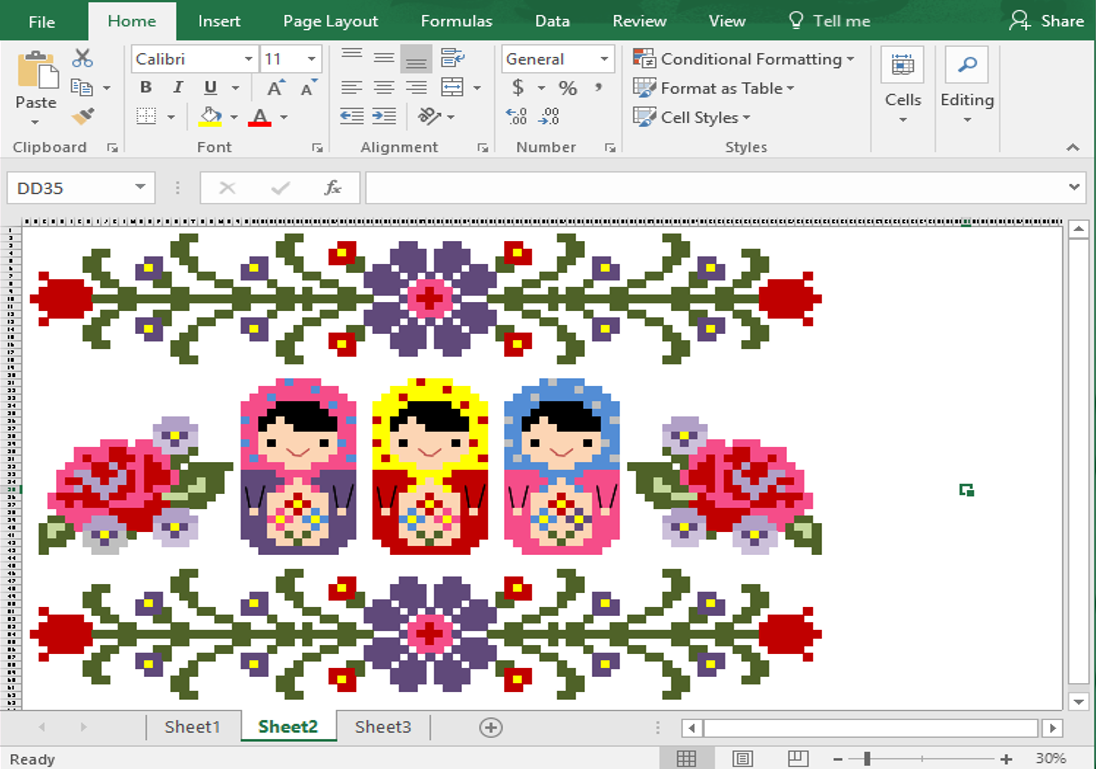Switch to the Formulas ribbon tab

click(456, 20)
